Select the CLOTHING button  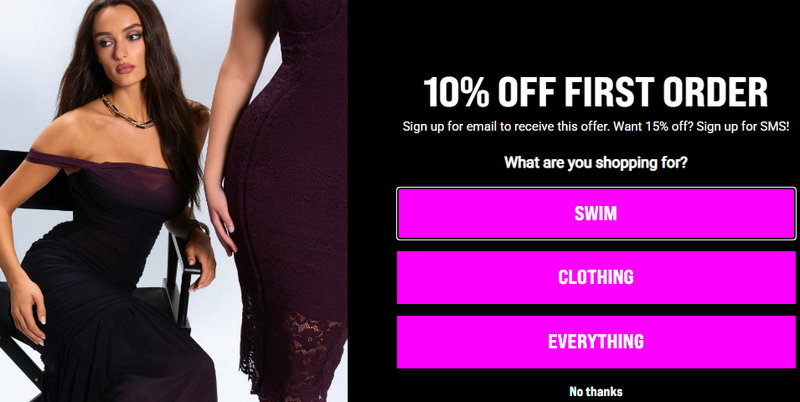tap(596, 277)
